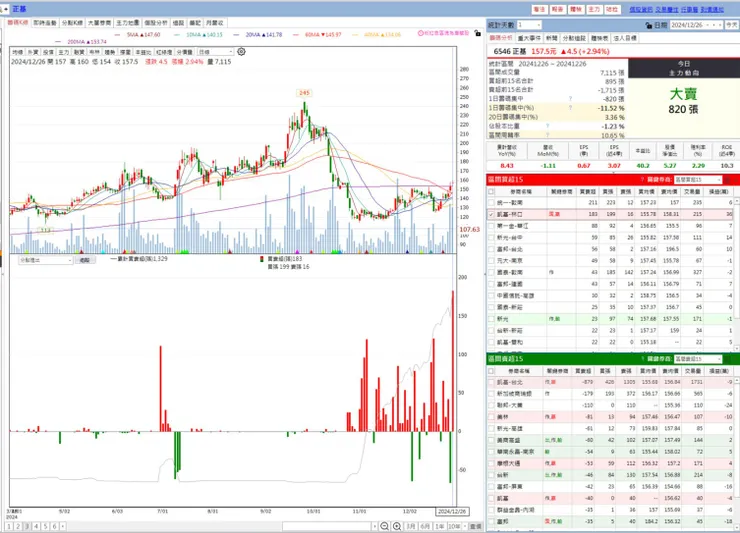Click the question mark in the green 區間賣超15 header
The image size is (740, 533).
(642, 359)
